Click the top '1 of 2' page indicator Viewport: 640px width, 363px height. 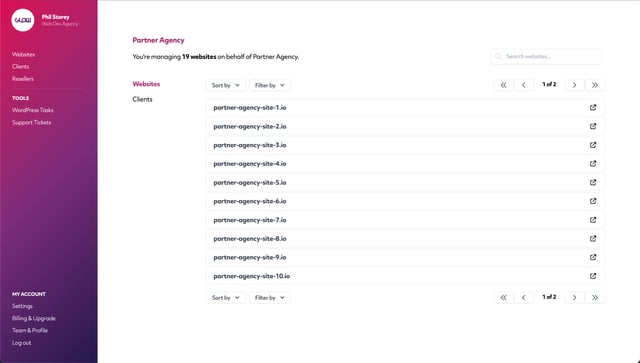549,84
